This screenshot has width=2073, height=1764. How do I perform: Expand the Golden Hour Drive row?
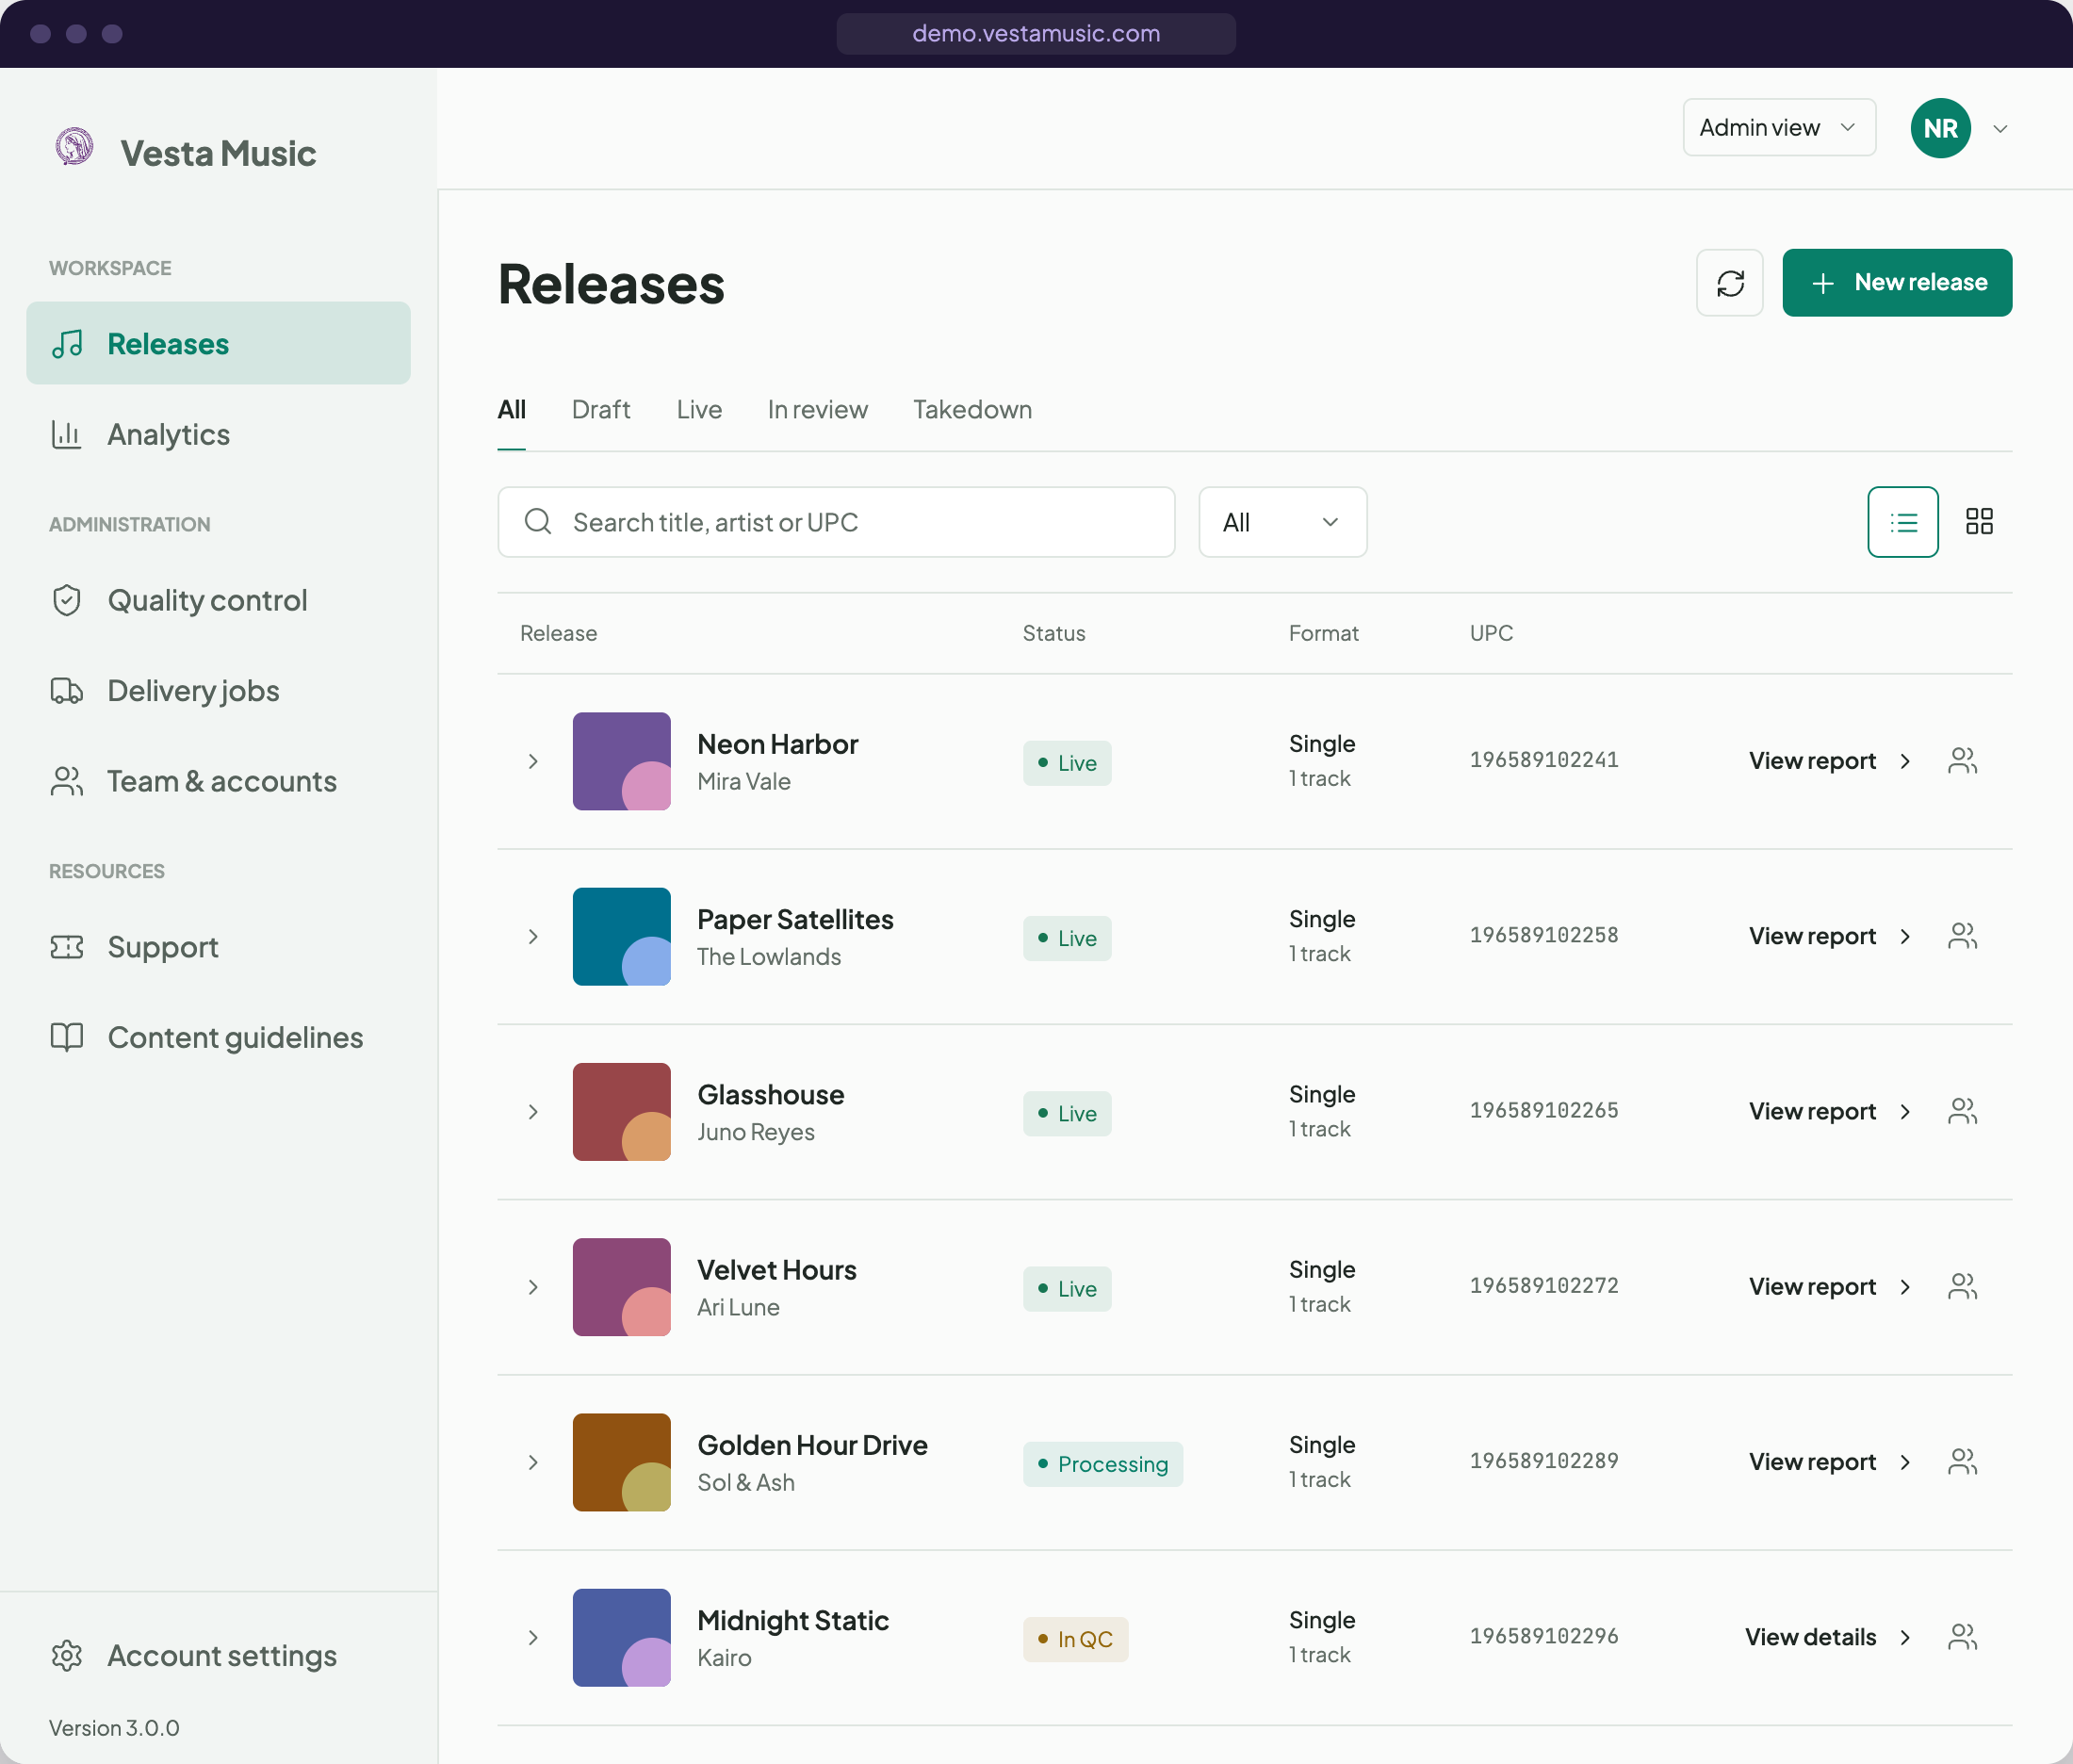click(533, 1462)
